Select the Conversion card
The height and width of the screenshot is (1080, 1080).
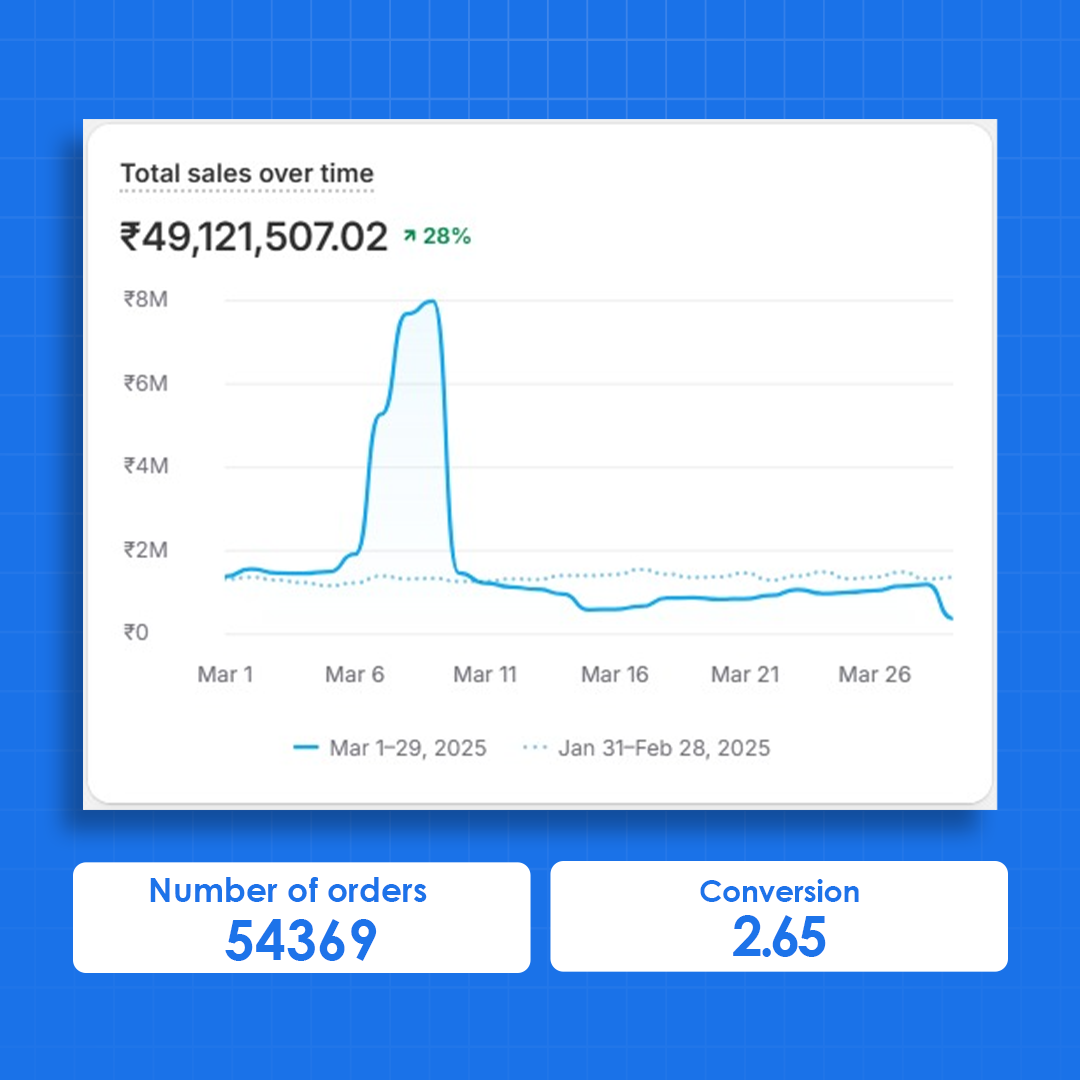(x=779, y=917)
